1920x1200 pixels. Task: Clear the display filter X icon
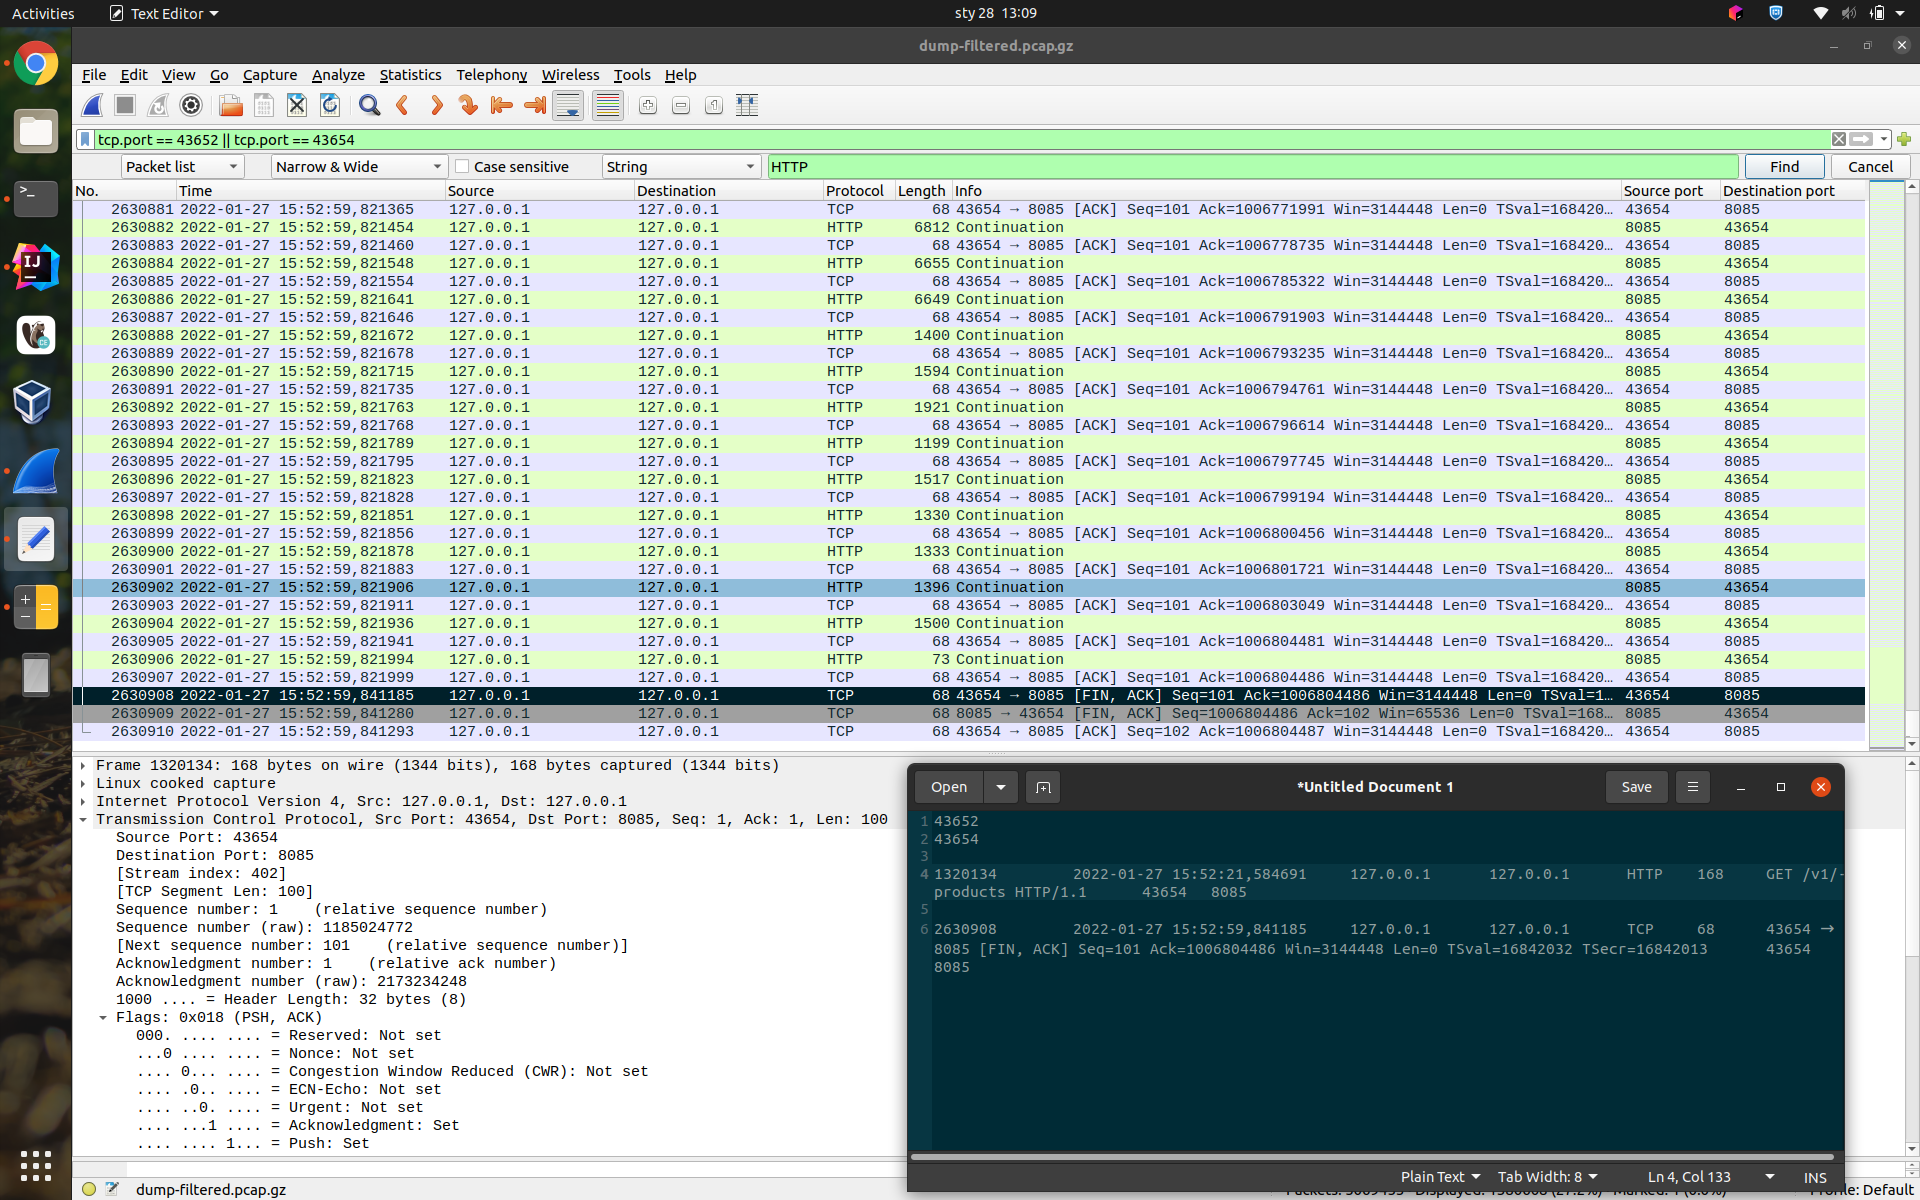[1838, 139]
